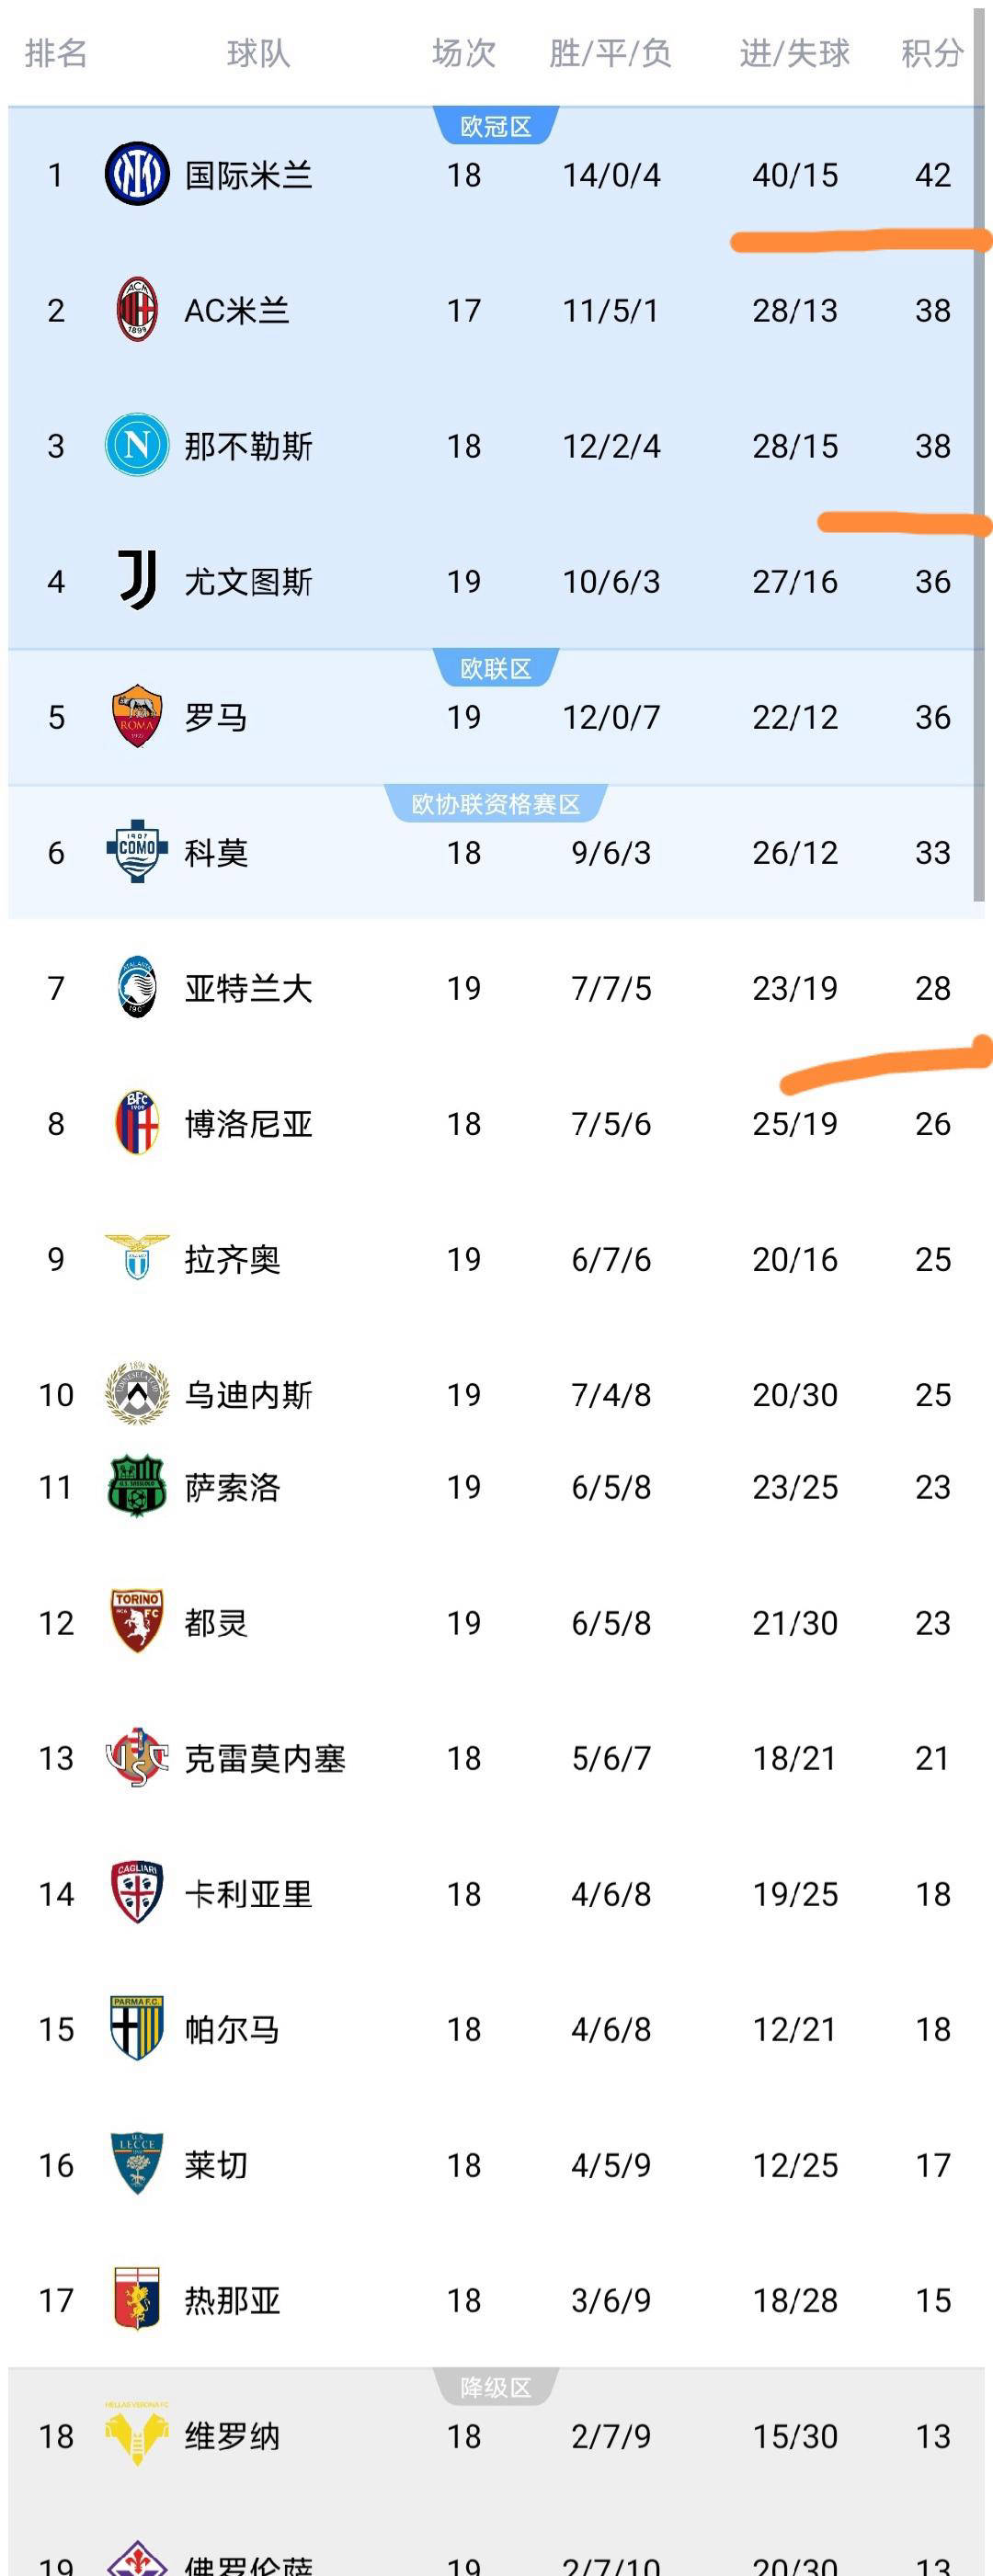Image resolution: width=993 pixels, height=2576 pixels.
Task: Click the 降级区 zone label
Action: coord(496,2388)
